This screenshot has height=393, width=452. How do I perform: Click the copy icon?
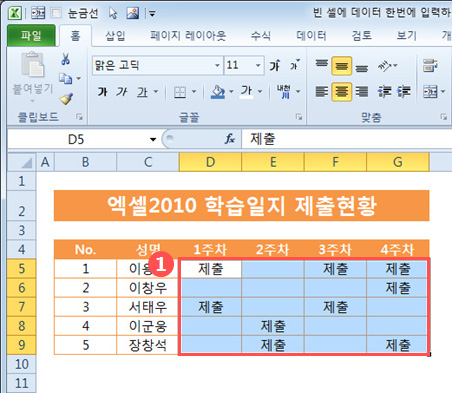pos(65,79)
